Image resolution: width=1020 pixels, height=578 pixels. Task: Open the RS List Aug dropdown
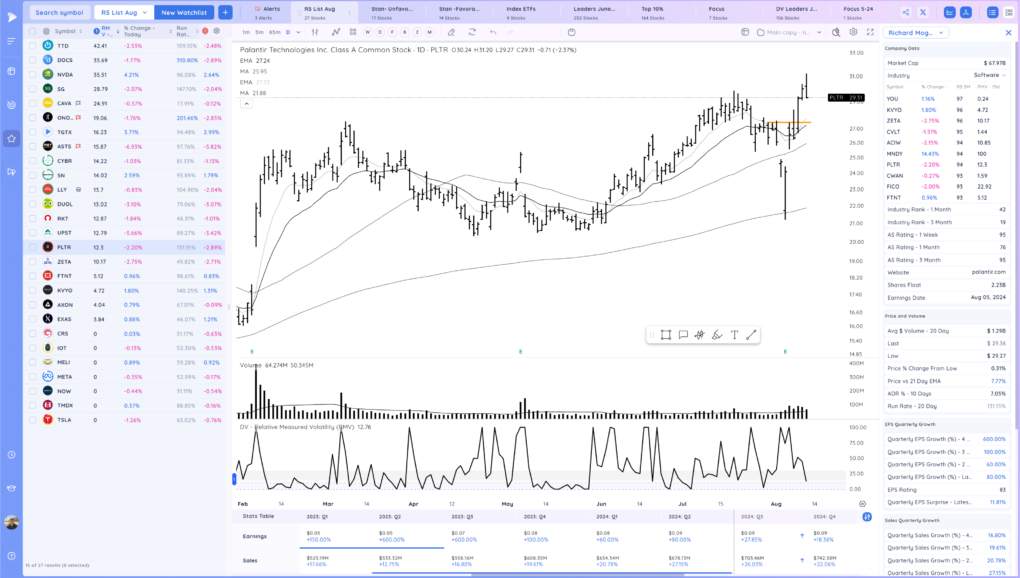124,12
